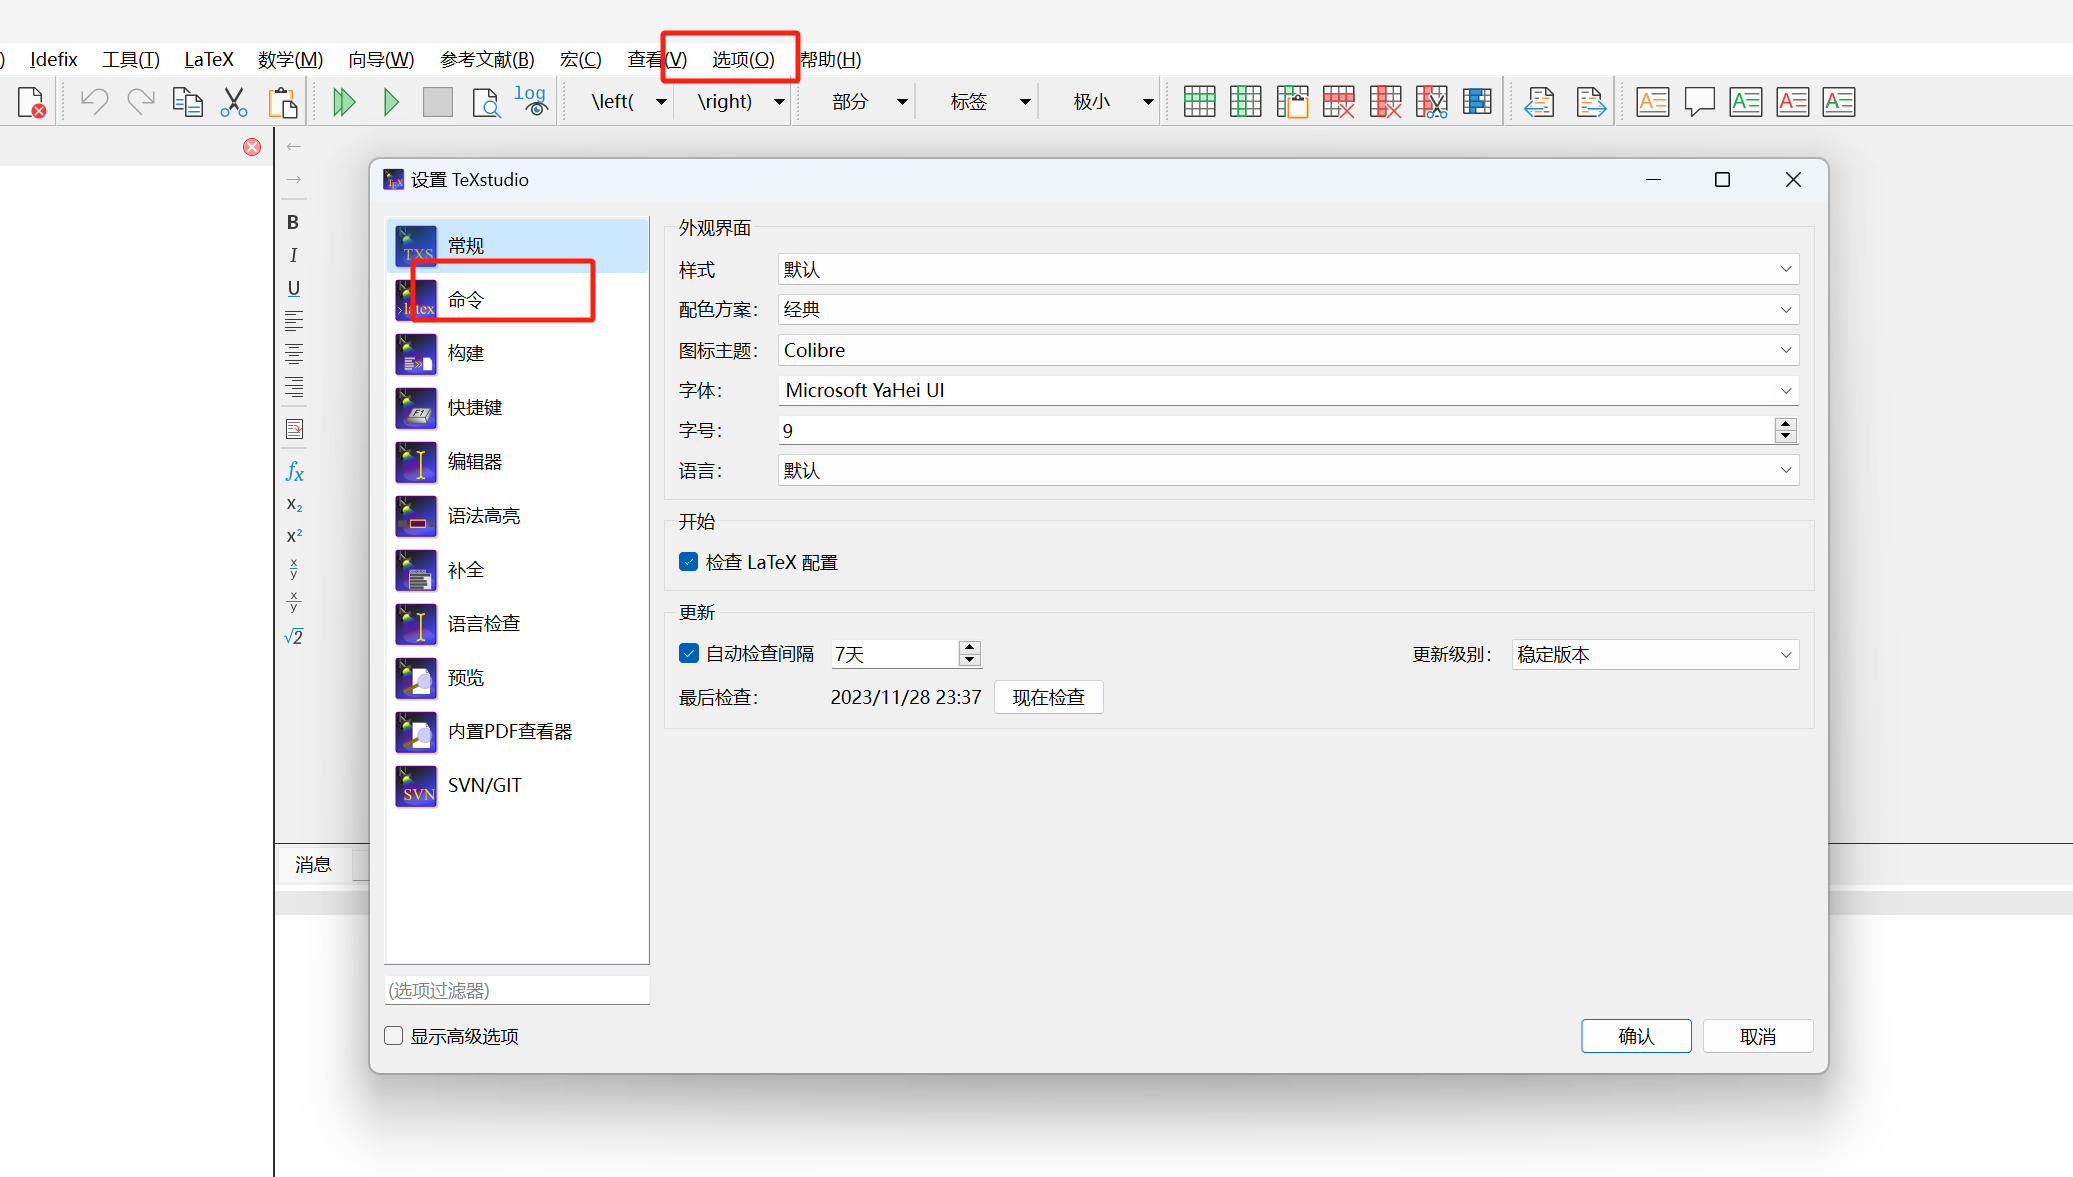This screenshot has width=2073, height=1177.
Task: Click the Bold B sidebar icon
Action: 293,222
